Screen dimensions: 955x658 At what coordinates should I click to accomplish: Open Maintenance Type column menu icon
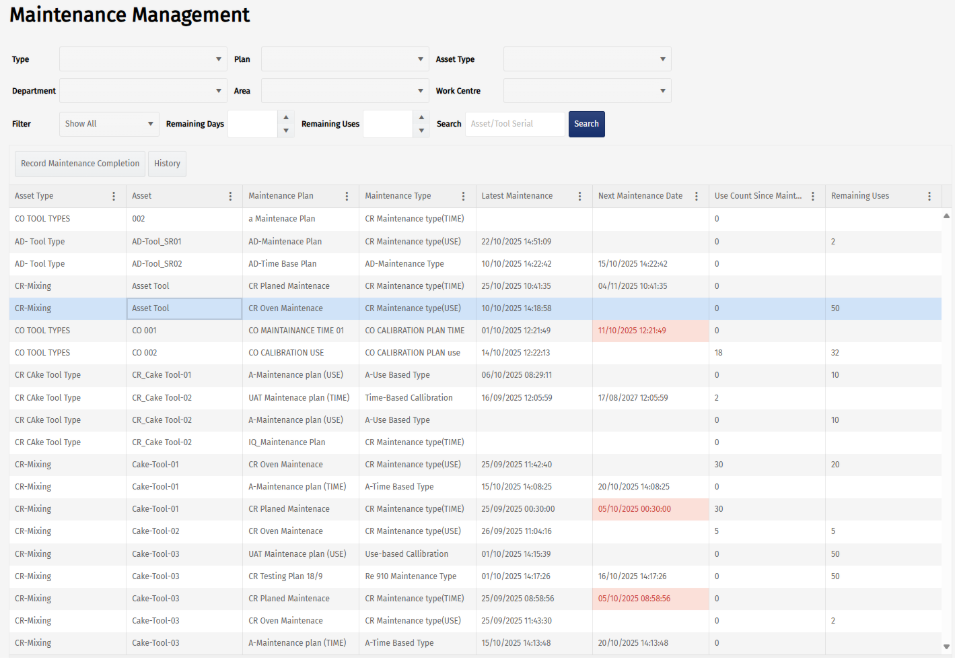463,196
